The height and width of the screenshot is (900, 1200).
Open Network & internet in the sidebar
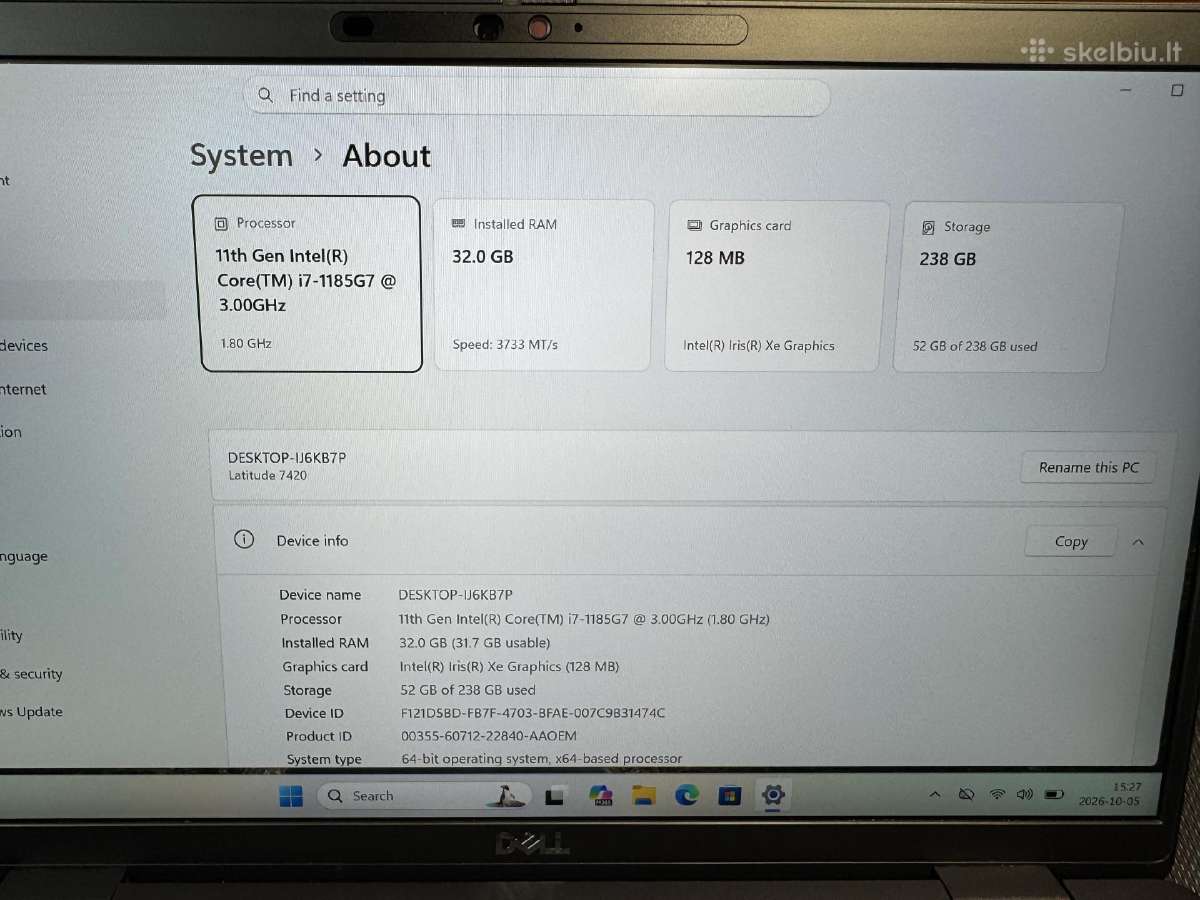[23, 390]
